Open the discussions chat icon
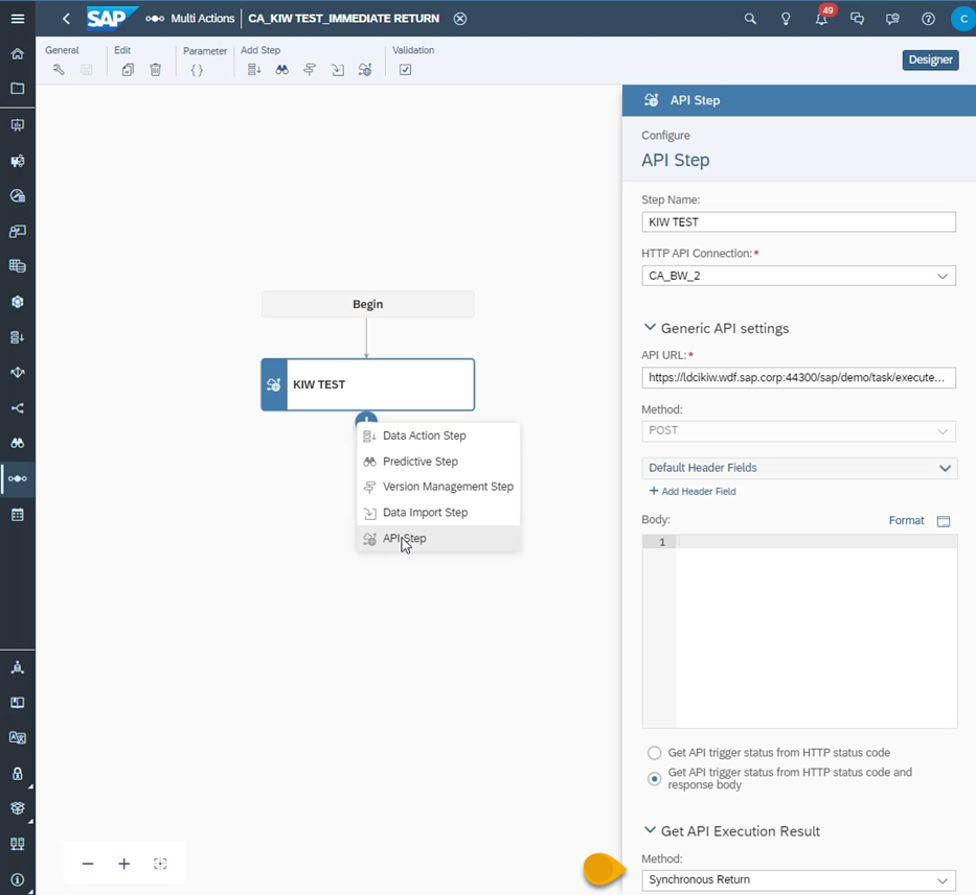976x895 pixels. 857,19
